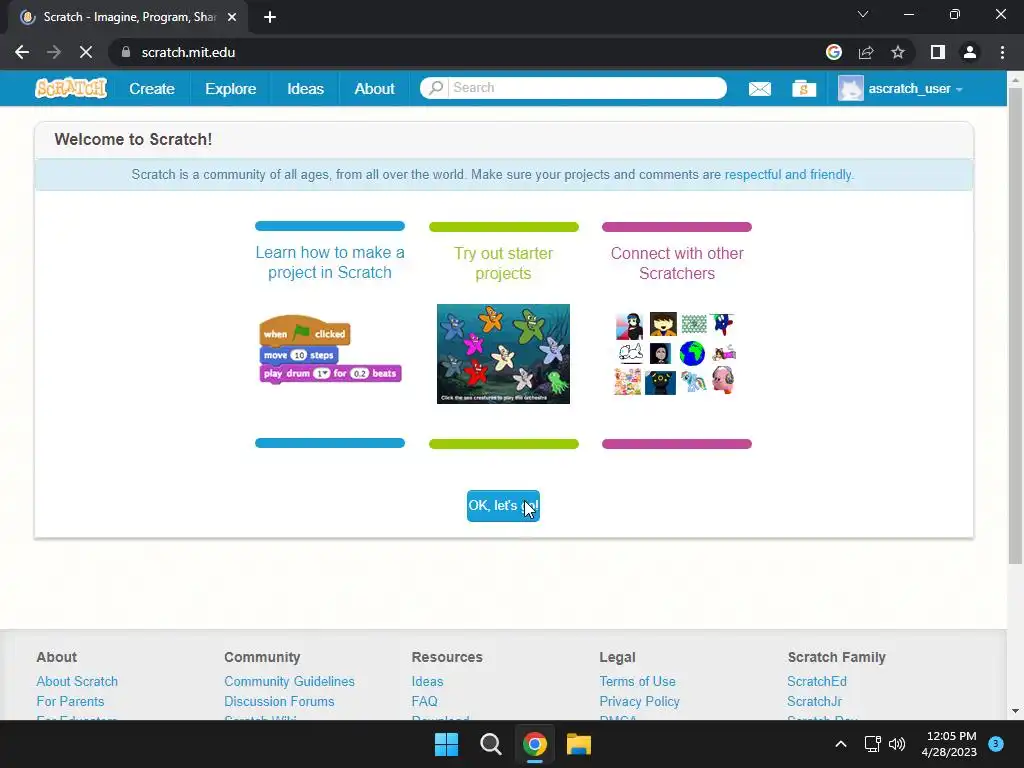View site information via the lock icon
Viewport: 1024px width, 768px height.
coord(126,52)
